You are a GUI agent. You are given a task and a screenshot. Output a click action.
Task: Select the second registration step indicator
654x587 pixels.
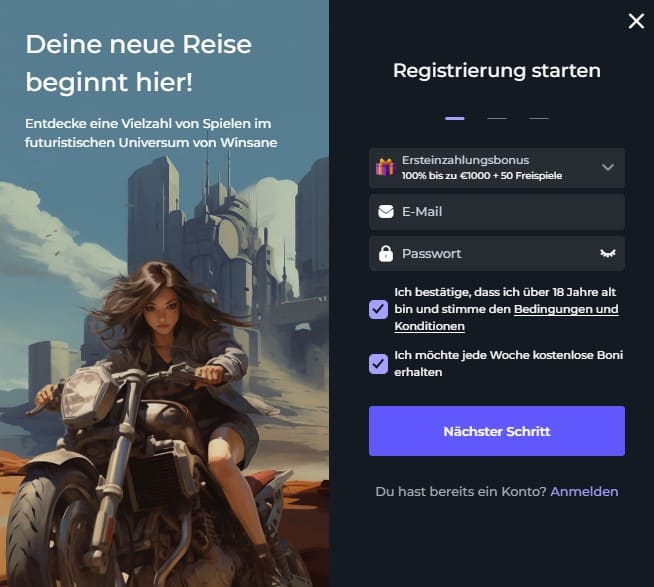pyautogui.click(x=497, y=118)
